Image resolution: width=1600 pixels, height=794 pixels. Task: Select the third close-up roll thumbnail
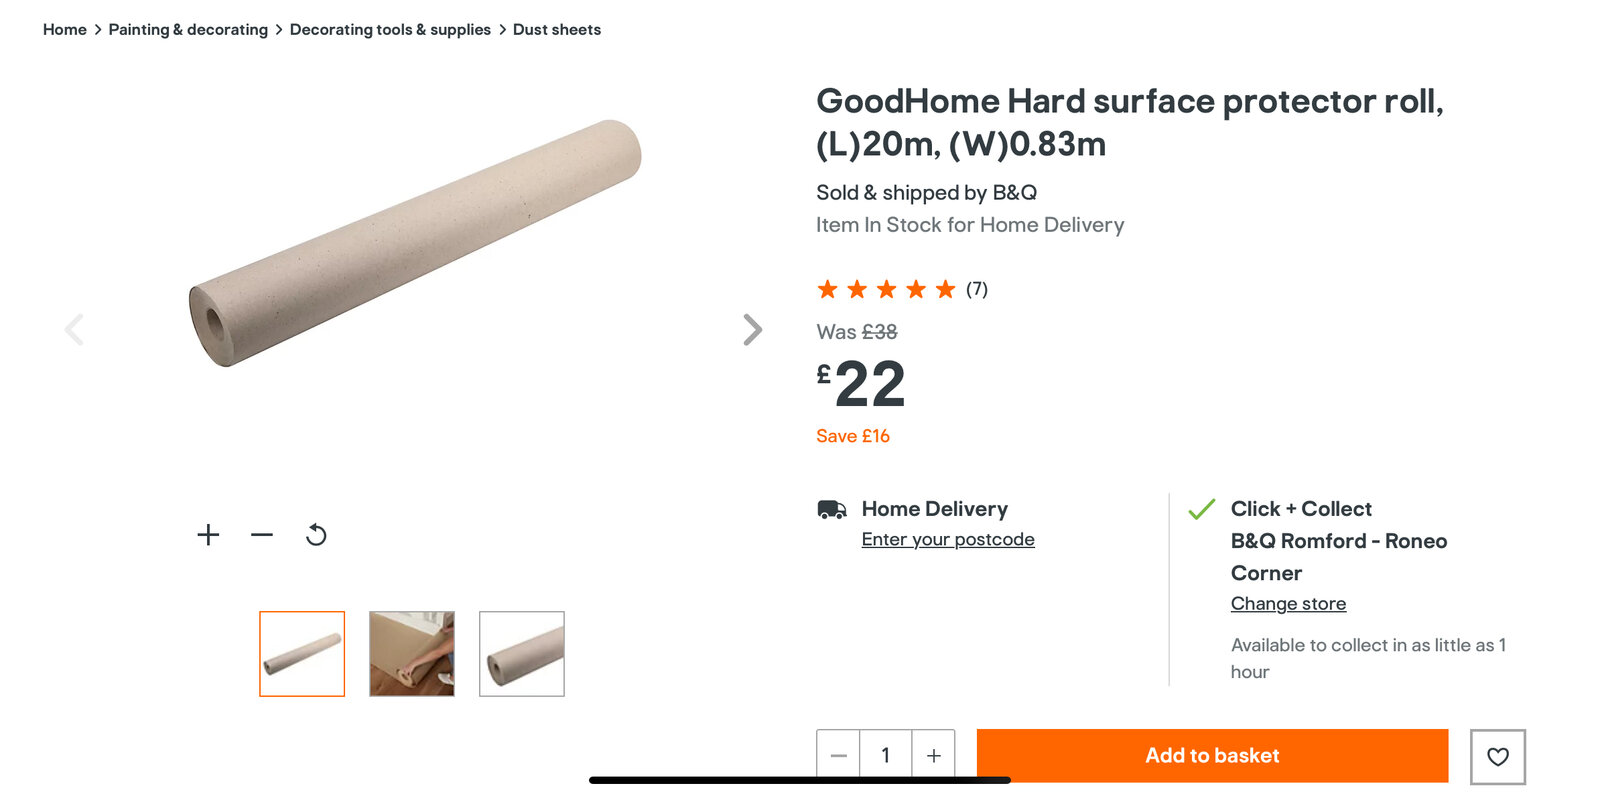click(522, 654)
